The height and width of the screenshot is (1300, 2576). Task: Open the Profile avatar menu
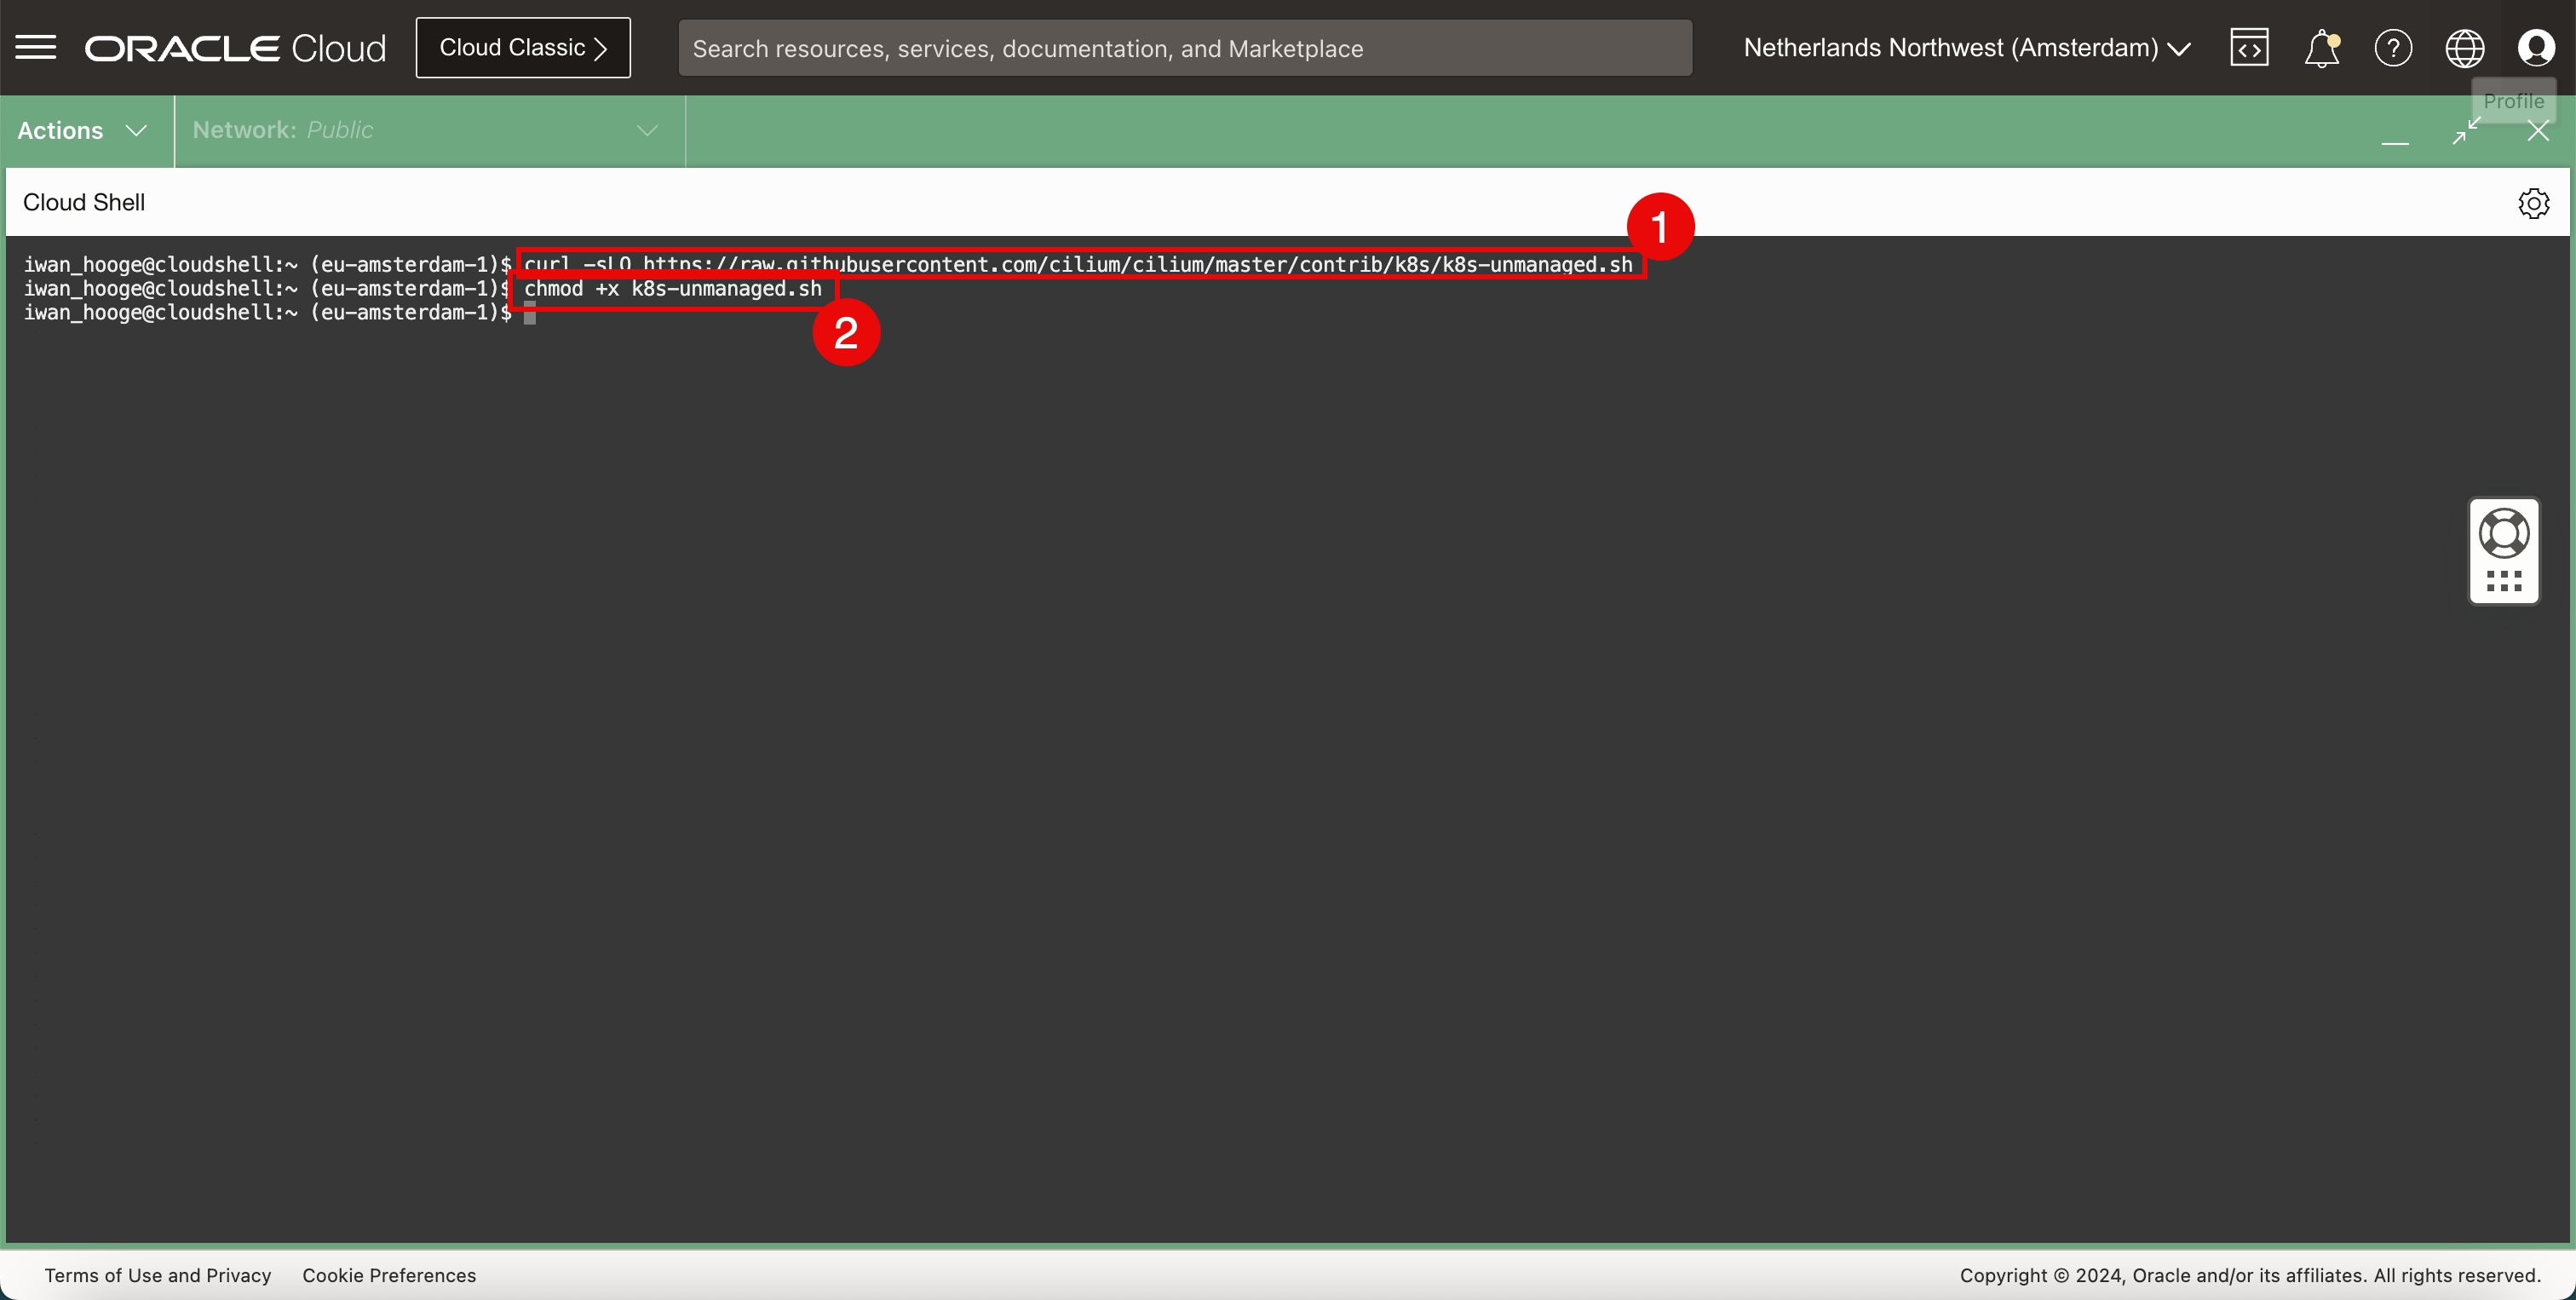pos(2536,48)
